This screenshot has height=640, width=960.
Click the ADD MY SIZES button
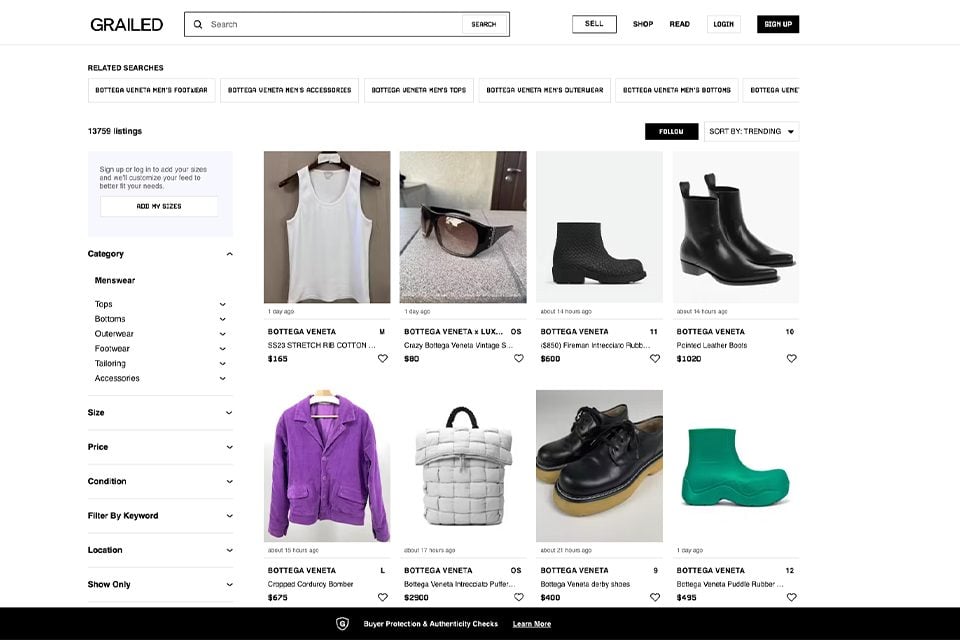pos(159,206)
